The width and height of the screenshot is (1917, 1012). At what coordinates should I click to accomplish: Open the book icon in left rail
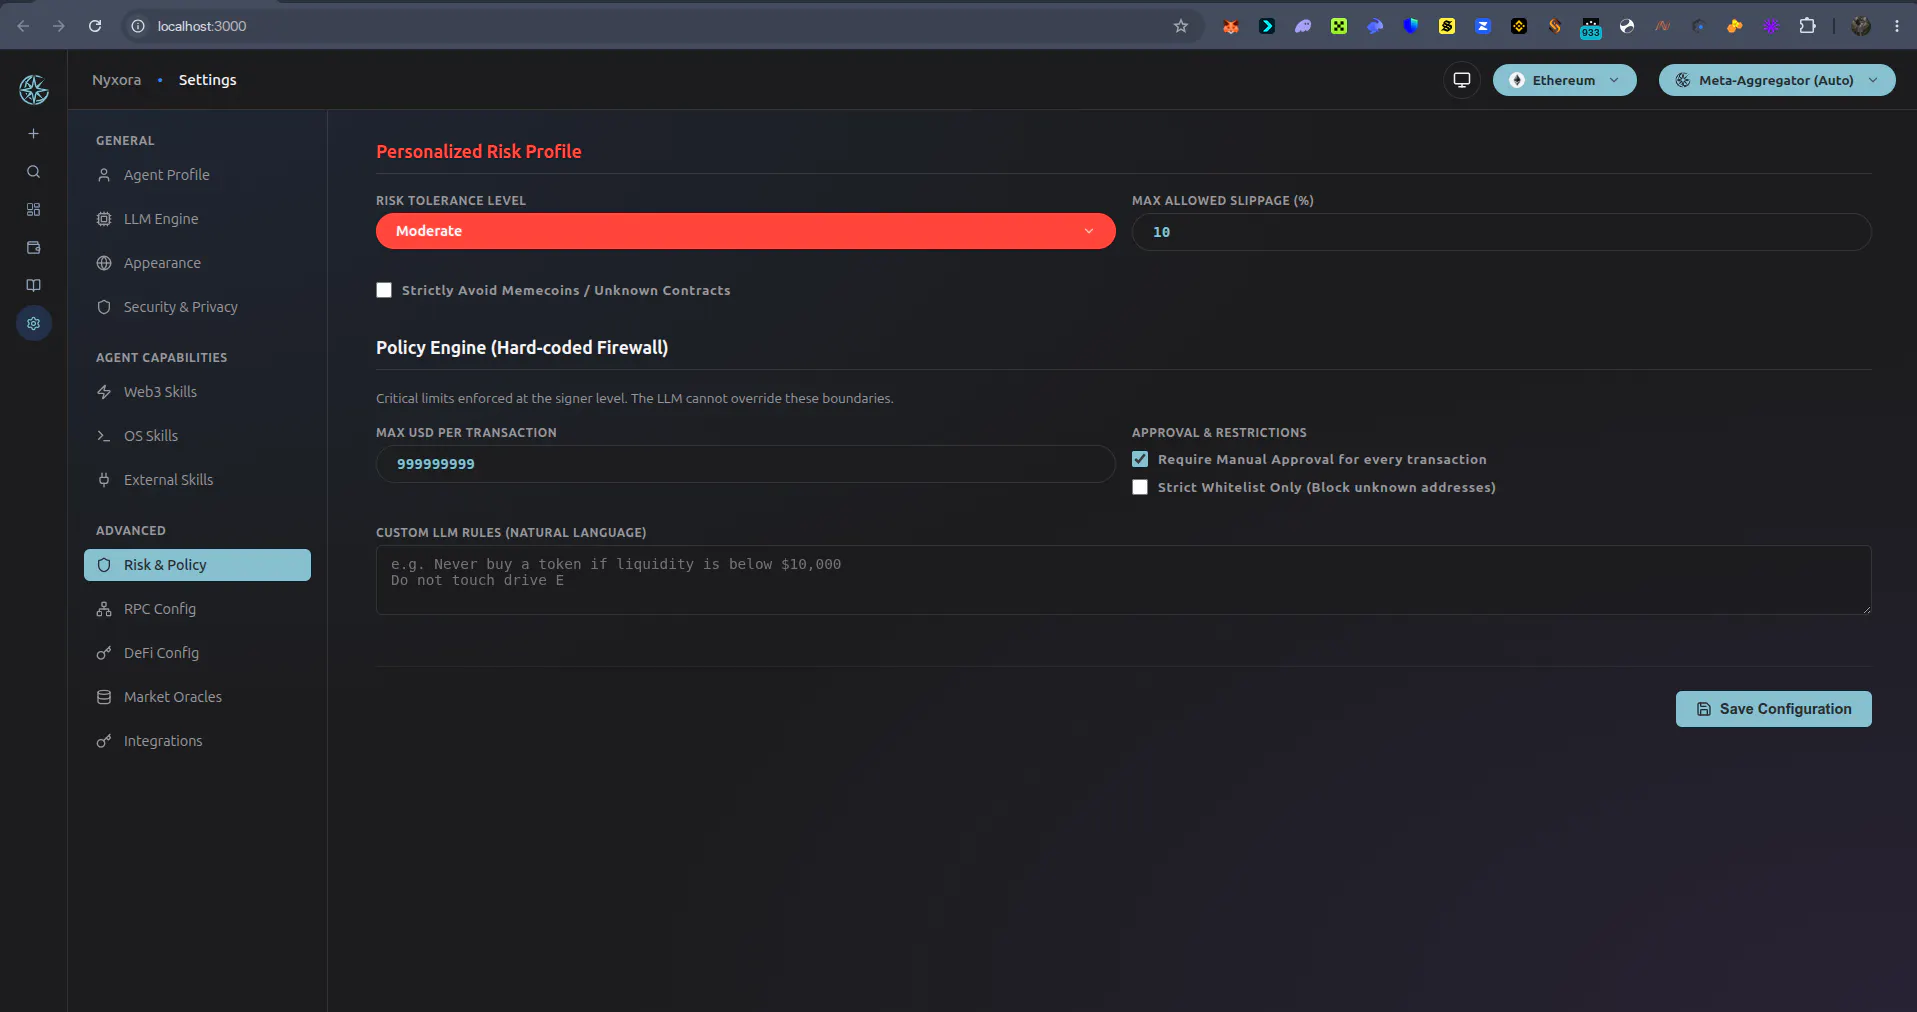point(33,286)
